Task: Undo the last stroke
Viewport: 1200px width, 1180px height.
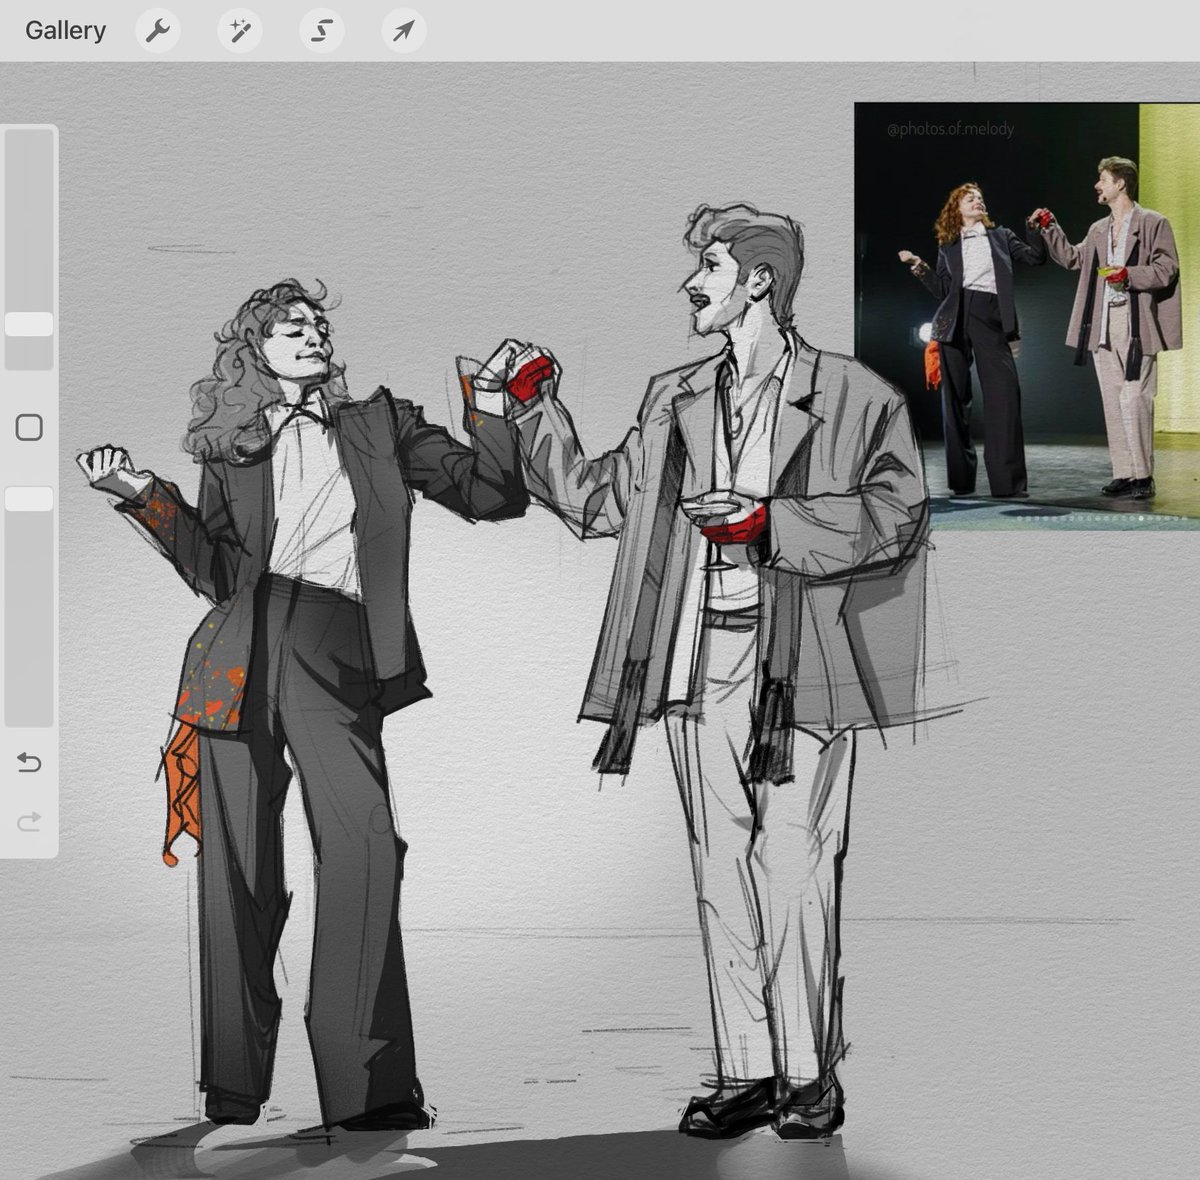Action: (x=29, y=763)
